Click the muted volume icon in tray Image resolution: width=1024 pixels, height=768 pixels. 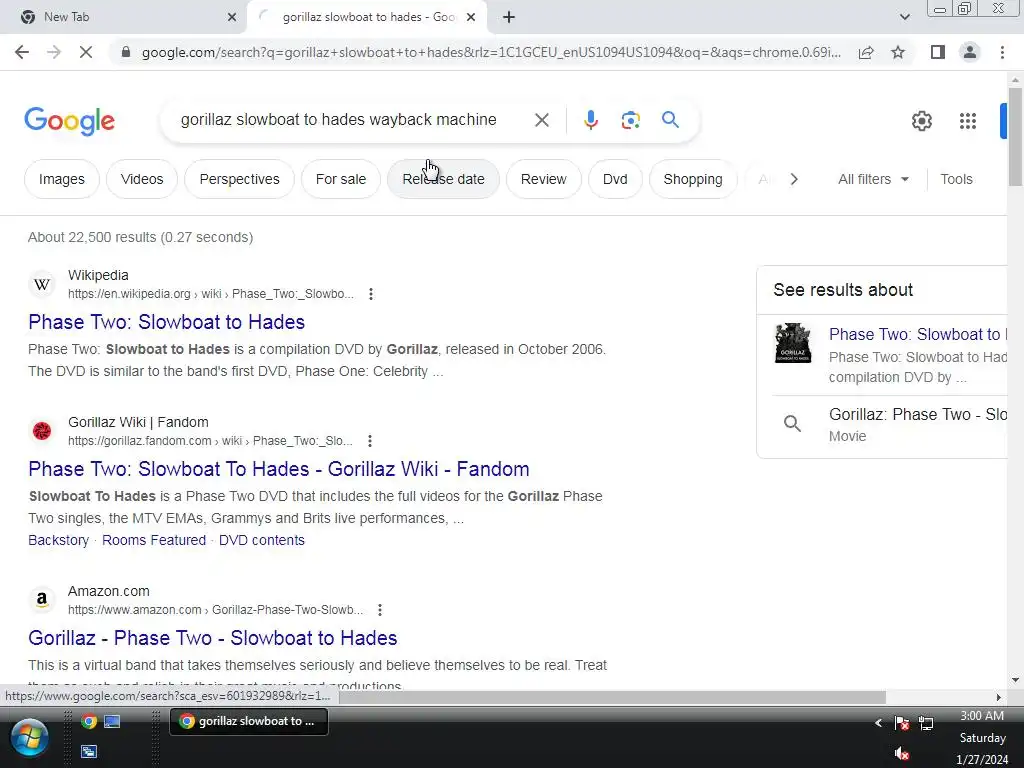coord(902,754)
